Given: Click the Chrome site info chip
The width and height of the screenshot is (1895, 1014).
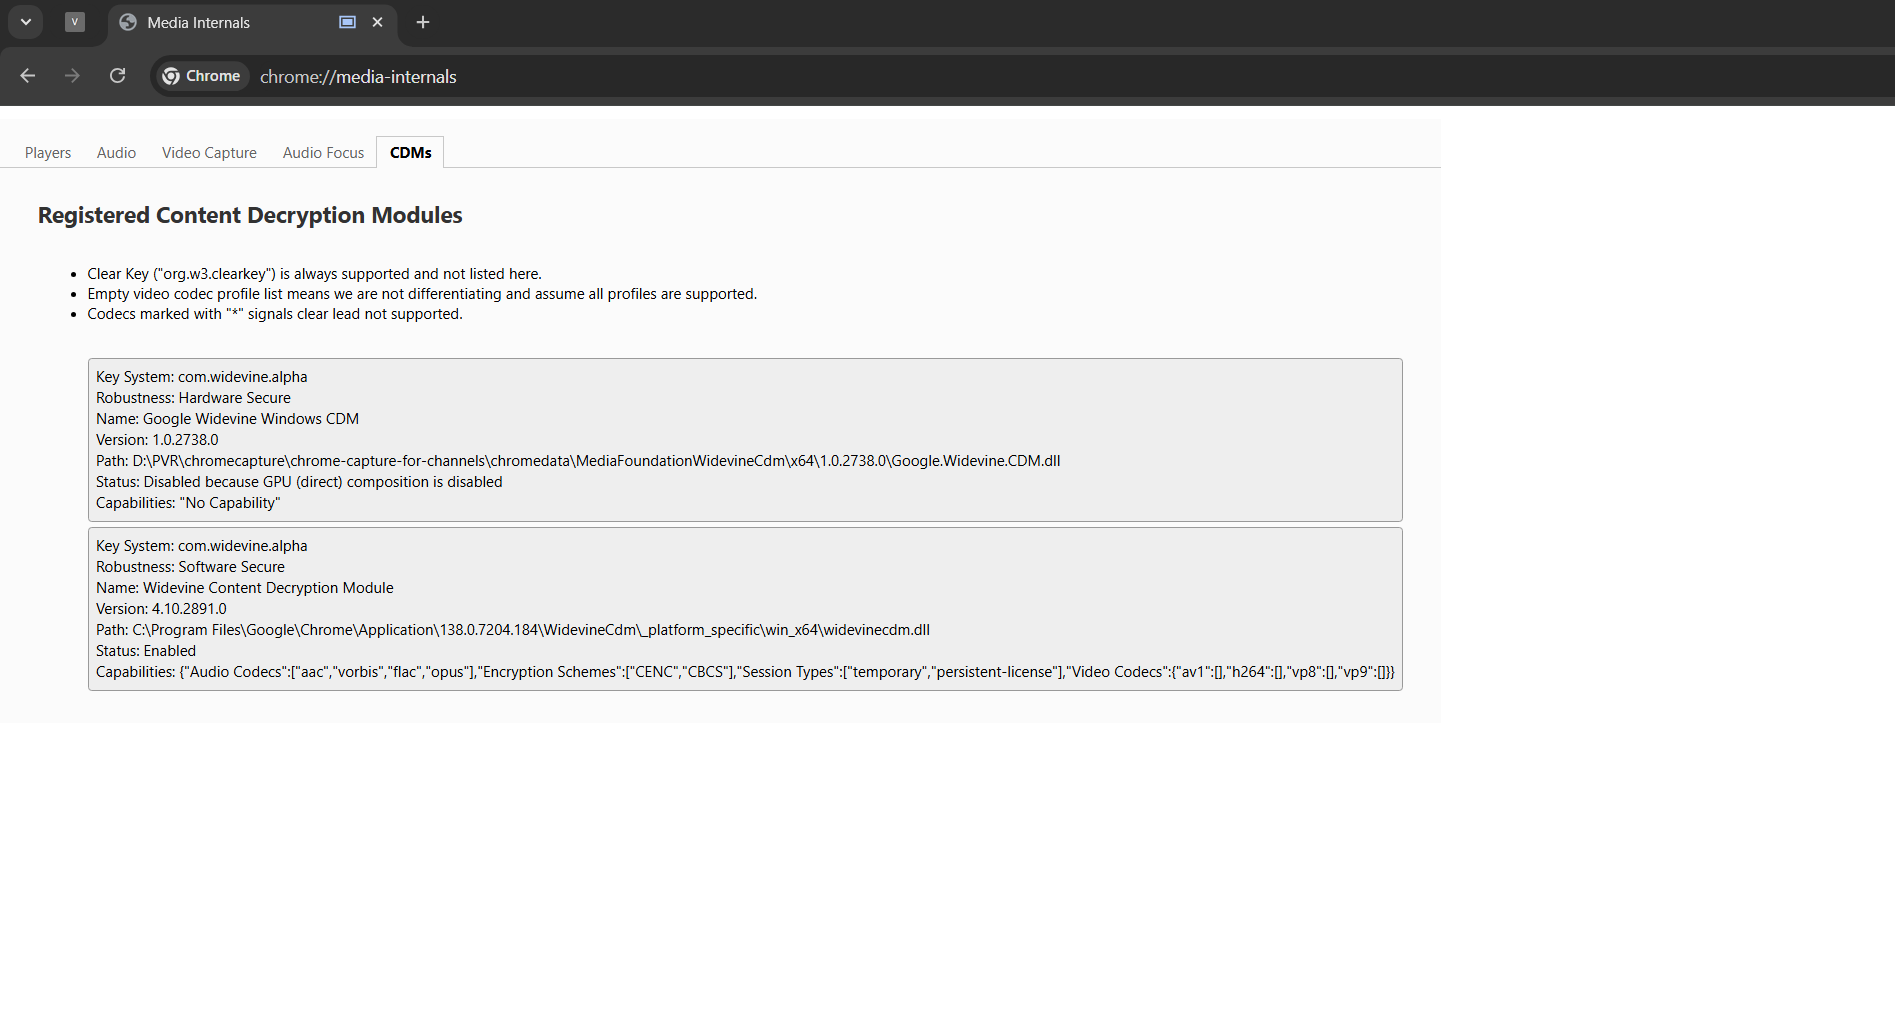Looking at the screenshot, I should tap(201, 76).
